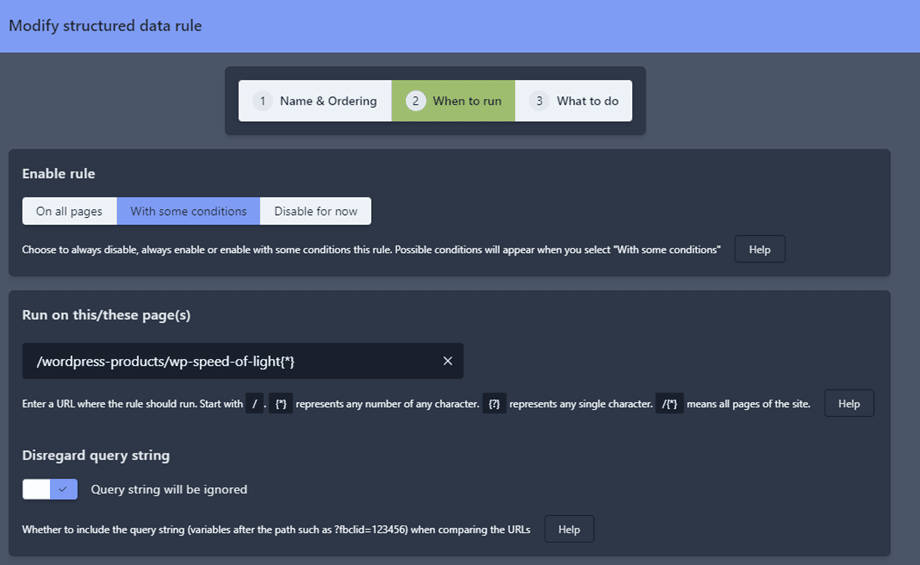The height and width of the screenshot is (565, 920).
Task: Click the step 3 number badge
Action: coord(539,101)
